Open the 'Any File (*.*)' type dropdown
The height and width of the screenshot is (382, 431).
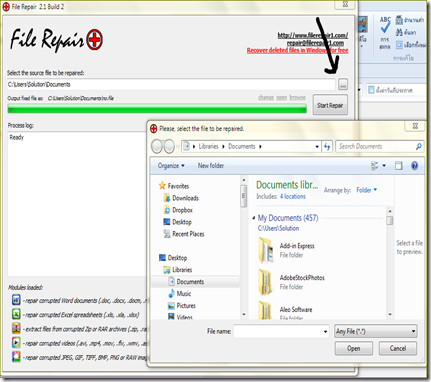(x=376, y=331)
